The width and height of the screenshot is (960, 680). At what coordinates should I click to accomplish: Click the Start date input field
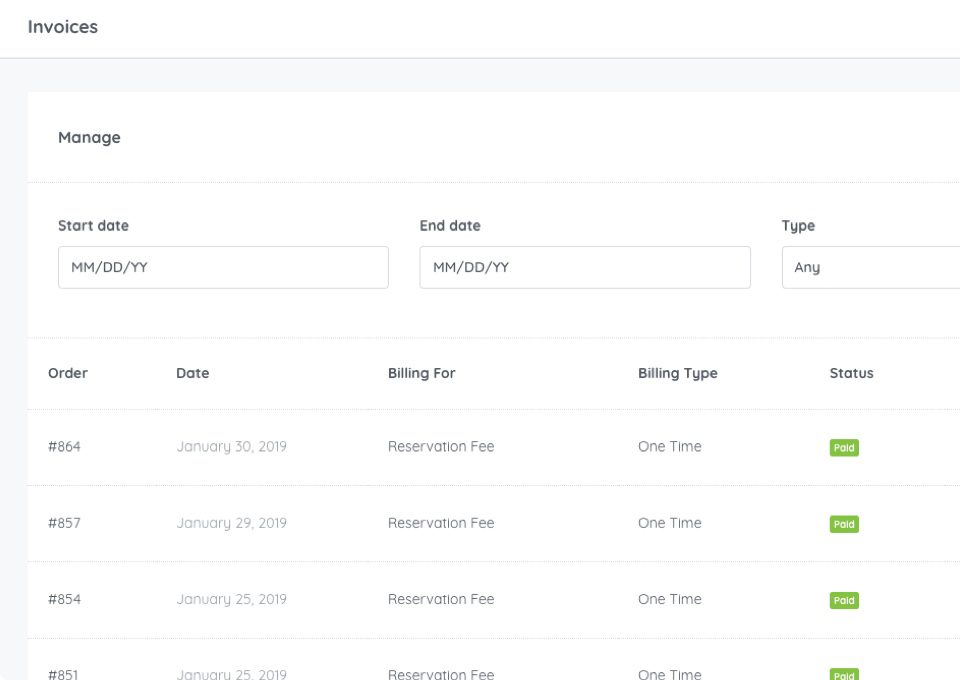[223, 267]
